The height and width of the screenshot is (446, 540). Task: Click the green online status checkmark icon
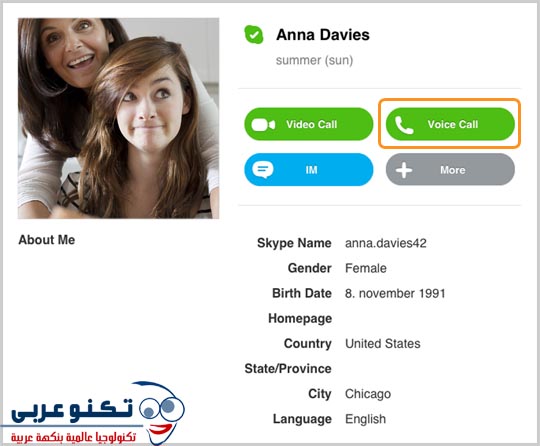click(253, 35)
